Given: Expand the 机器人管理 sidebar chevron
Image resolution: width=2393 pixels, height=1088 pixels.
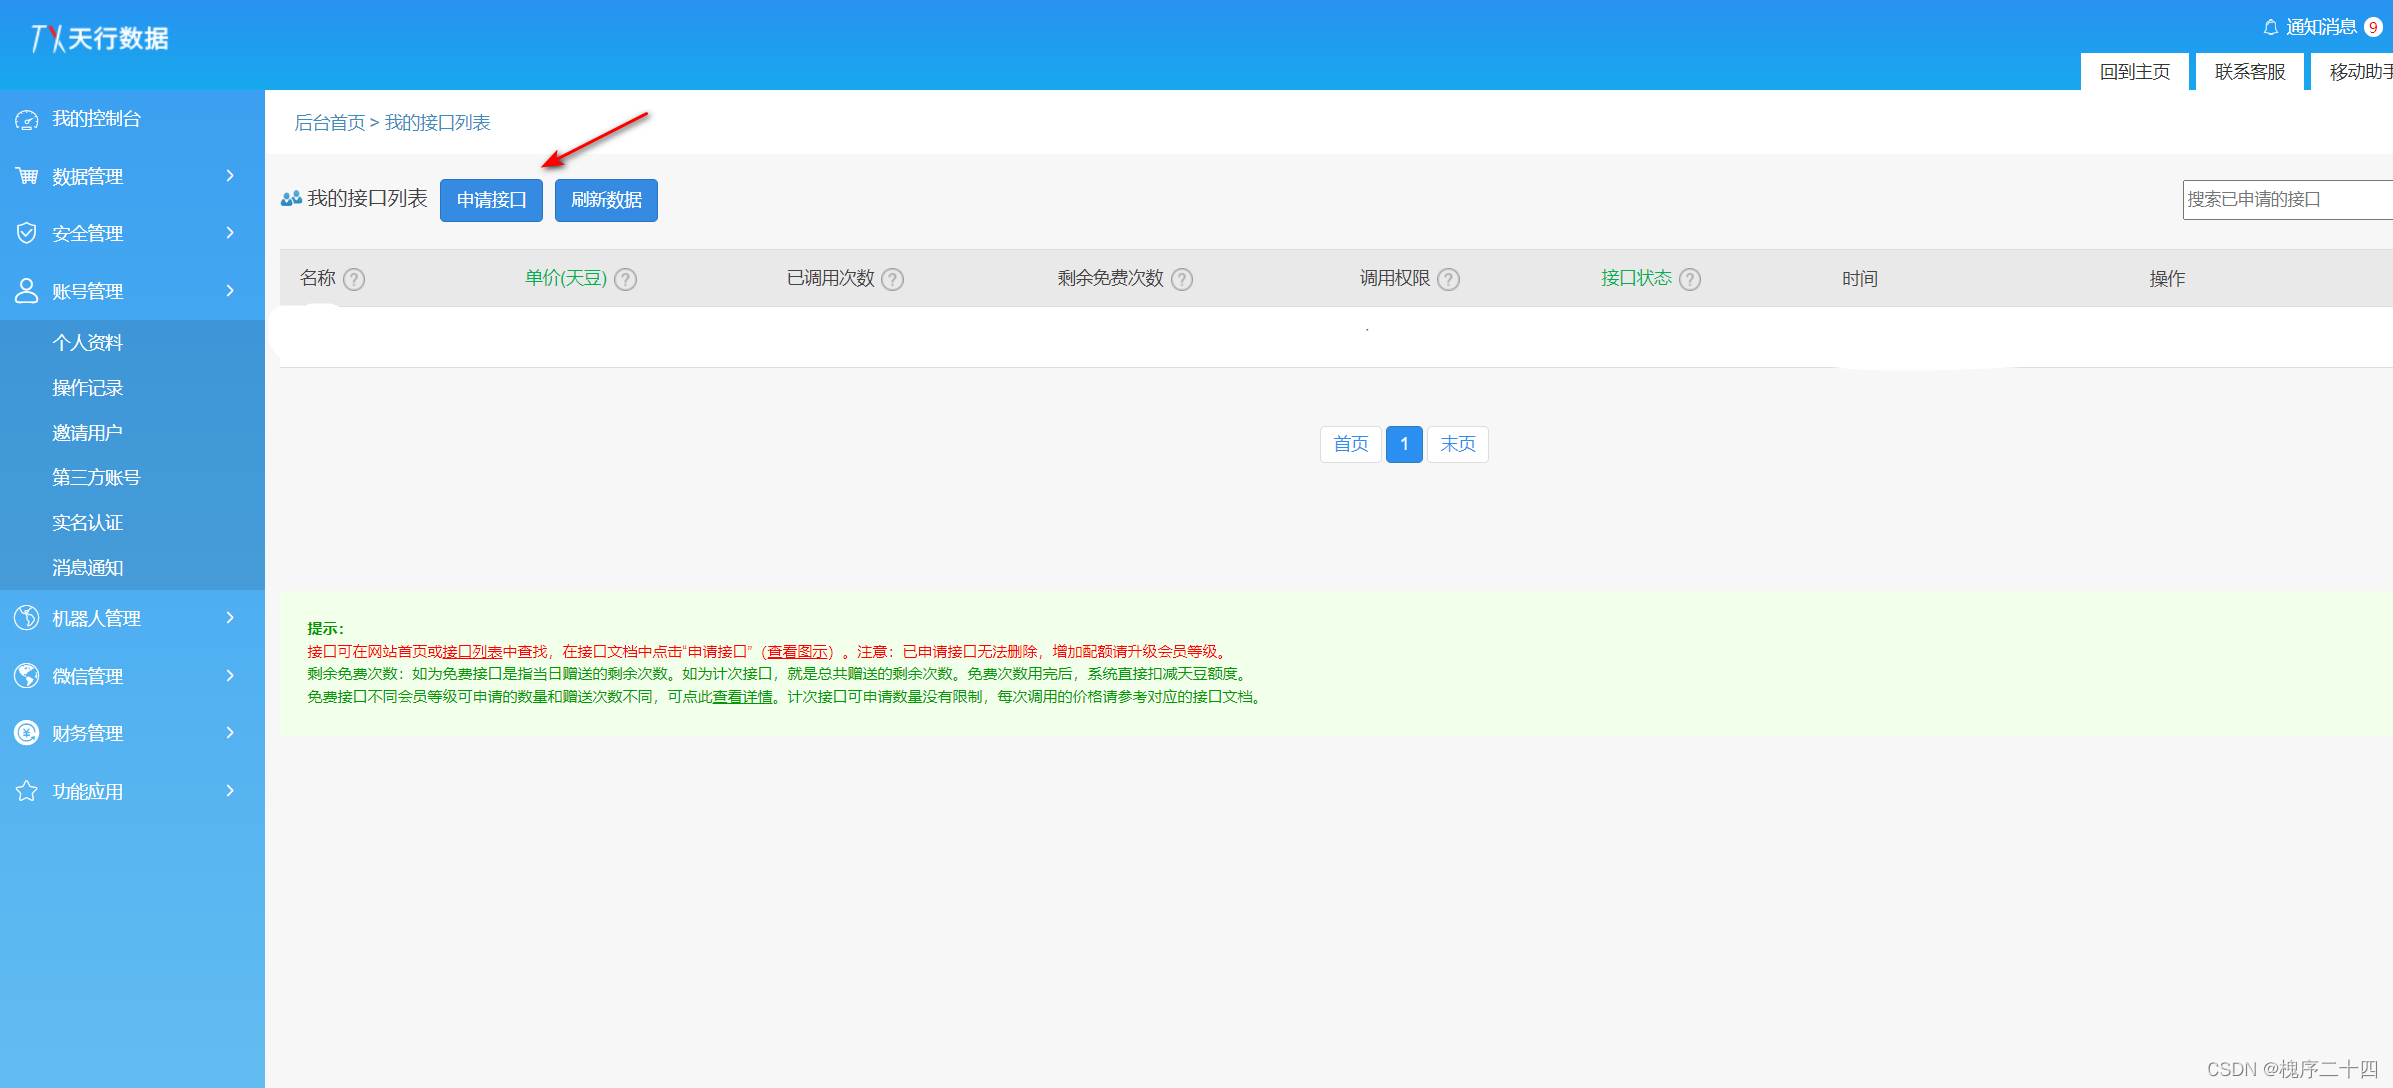Looking at the screenshot, I should pos(231,618).
